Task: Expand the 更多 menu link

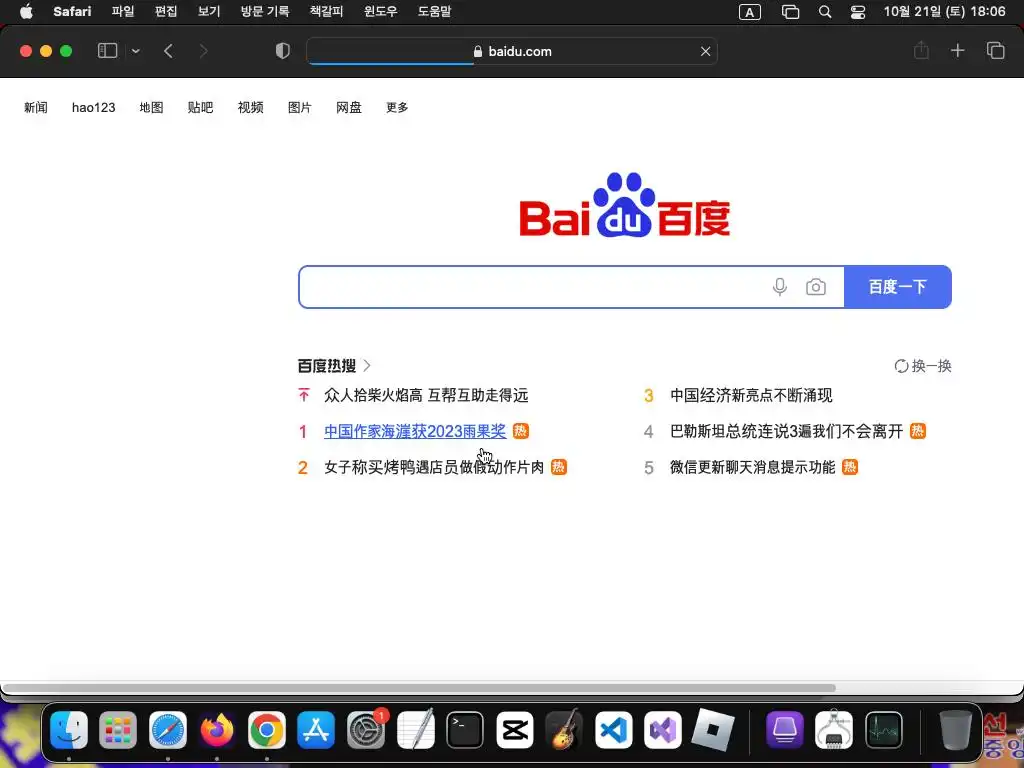Action: [x=397, y=107]
